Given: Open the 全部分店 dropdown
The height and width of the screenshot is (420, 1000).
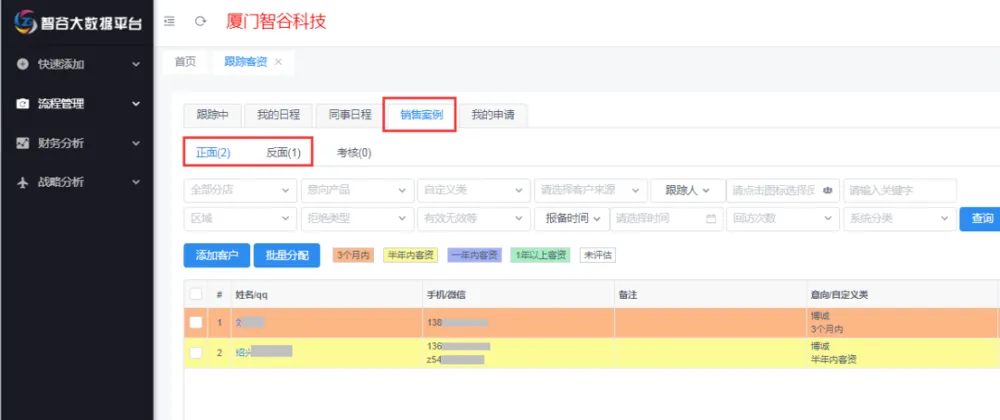Looking at the screenshot, I should click(x=240, y=190).
